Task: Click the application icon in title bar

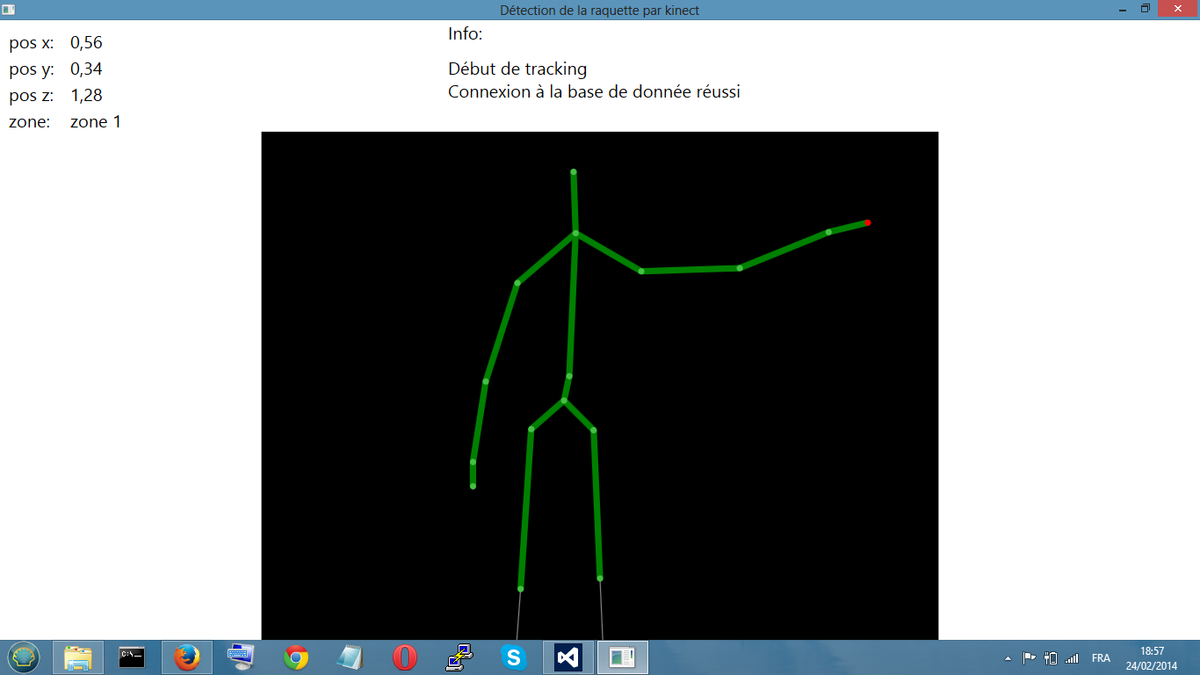Action: [x=8, y=9]
